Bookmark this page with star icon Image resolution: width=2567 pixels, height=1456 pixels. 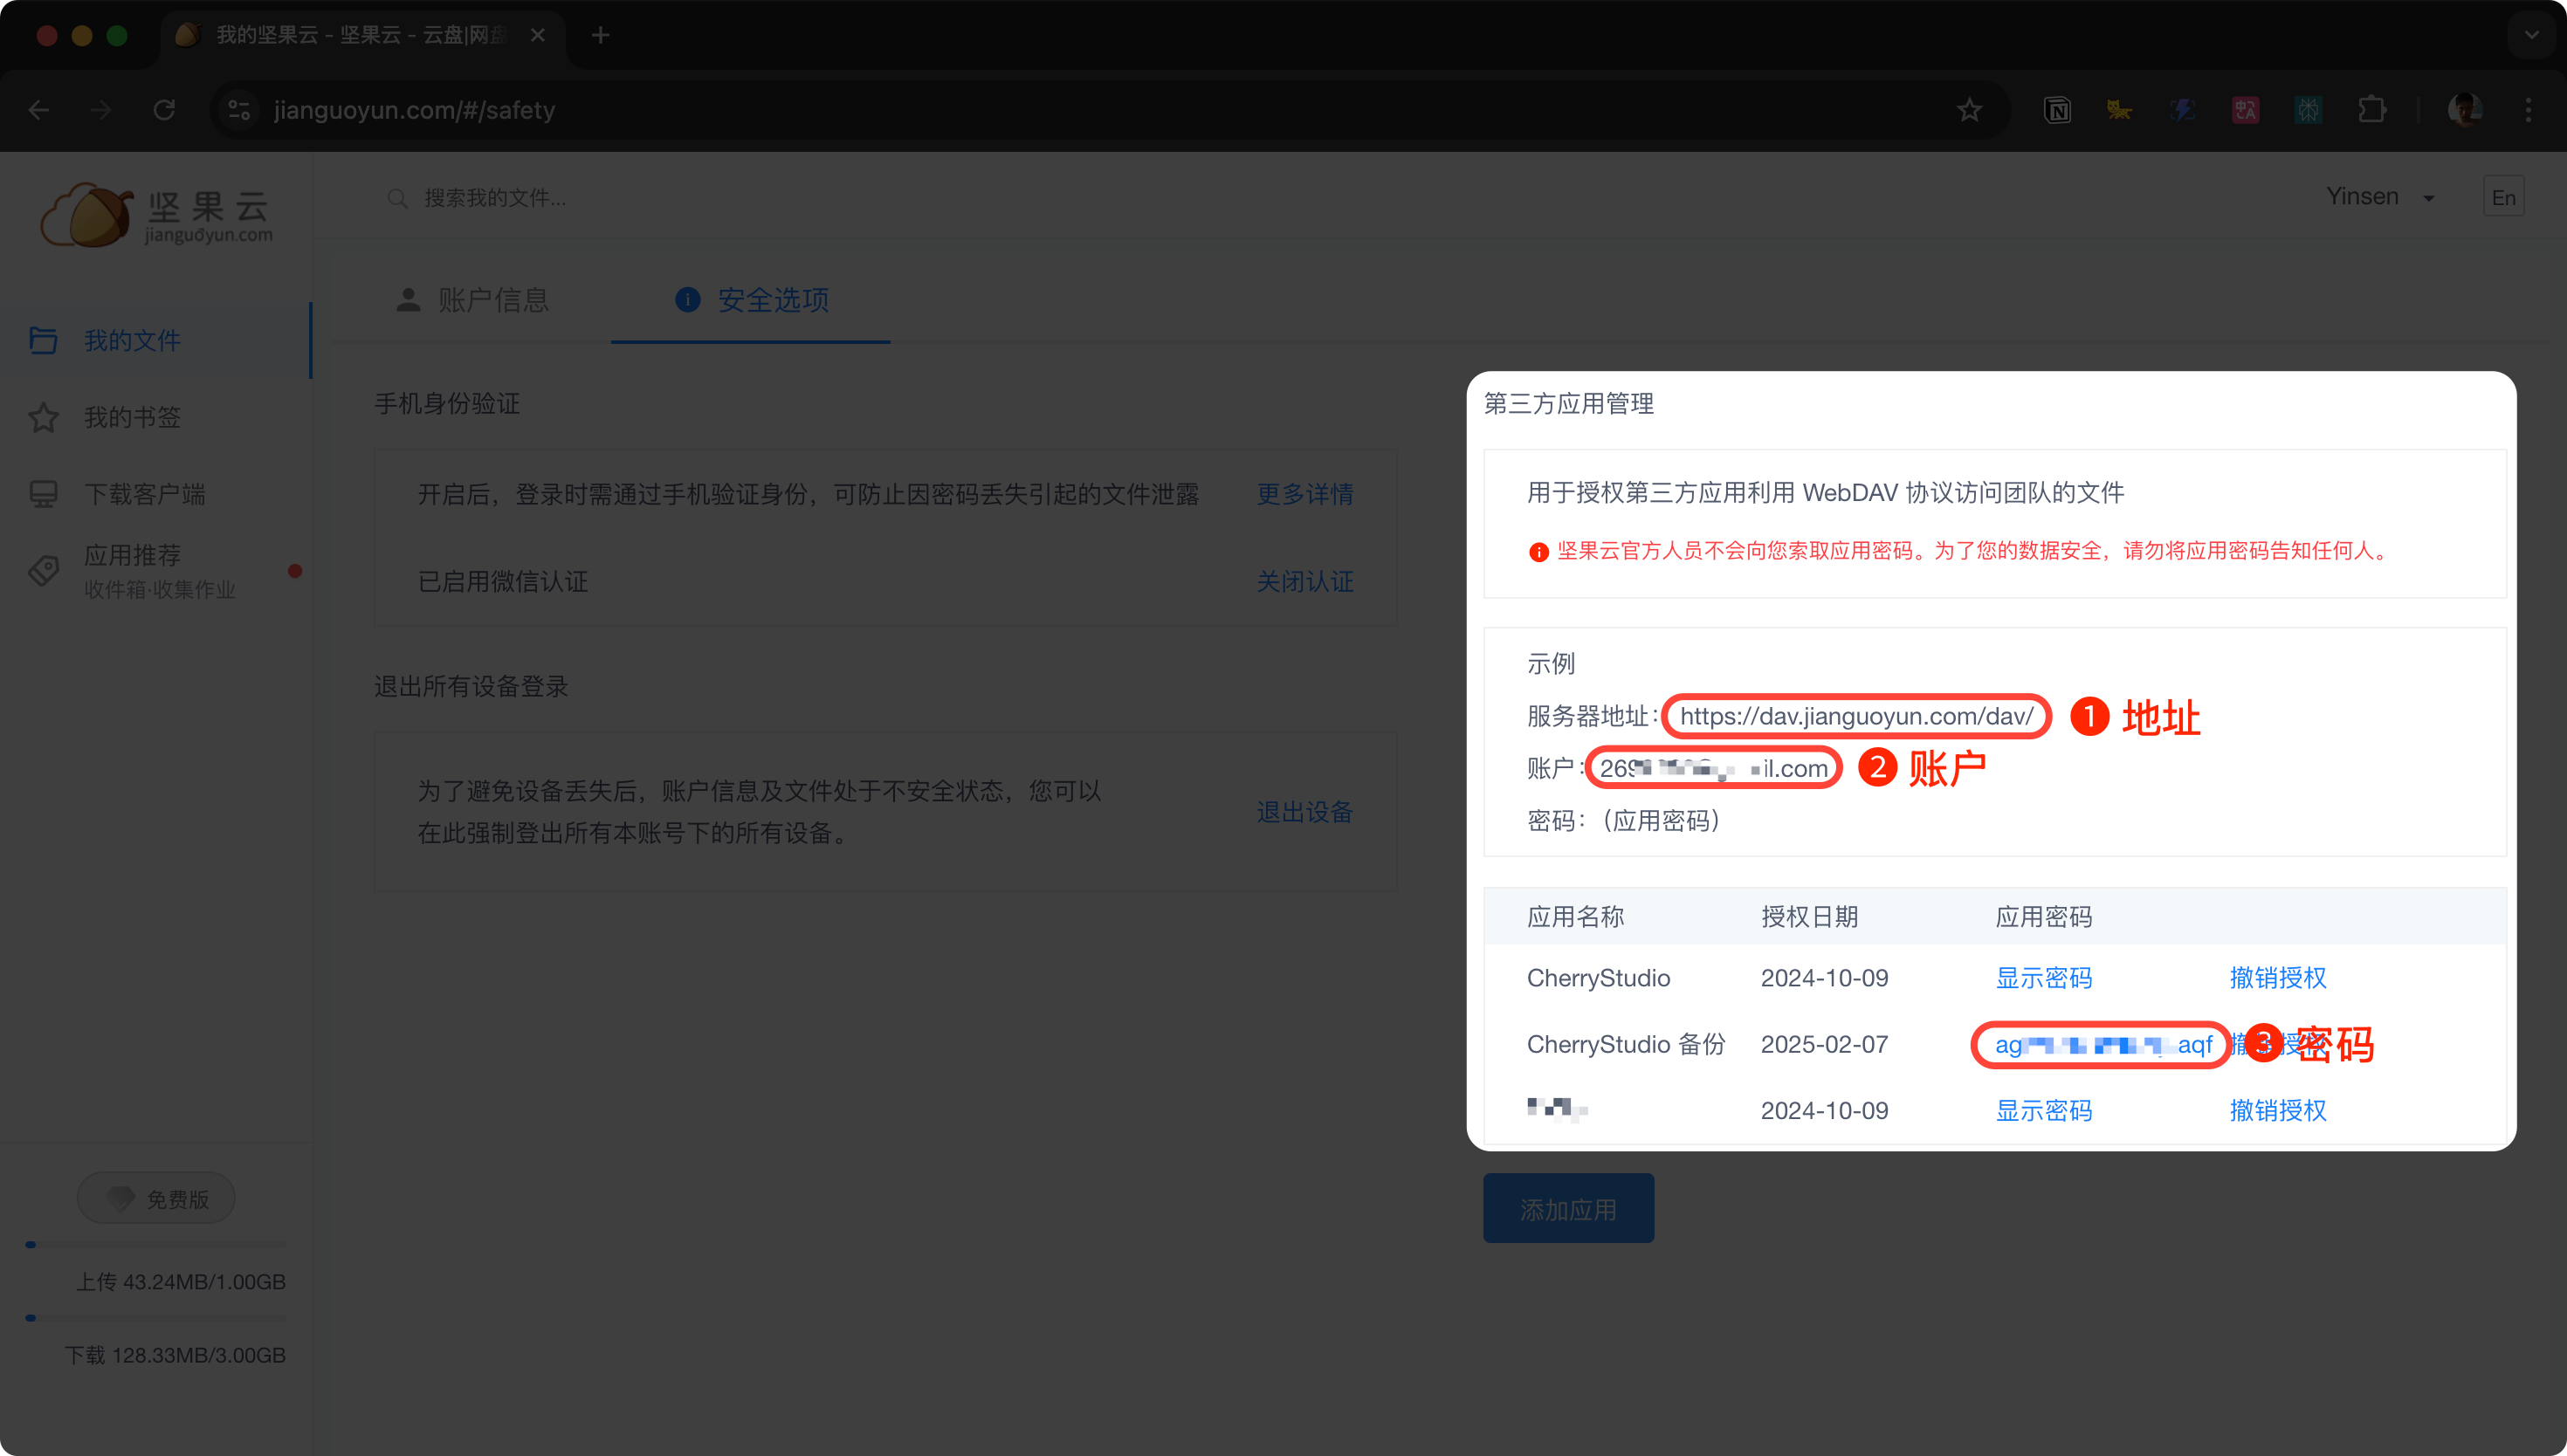coord(1969,110)
